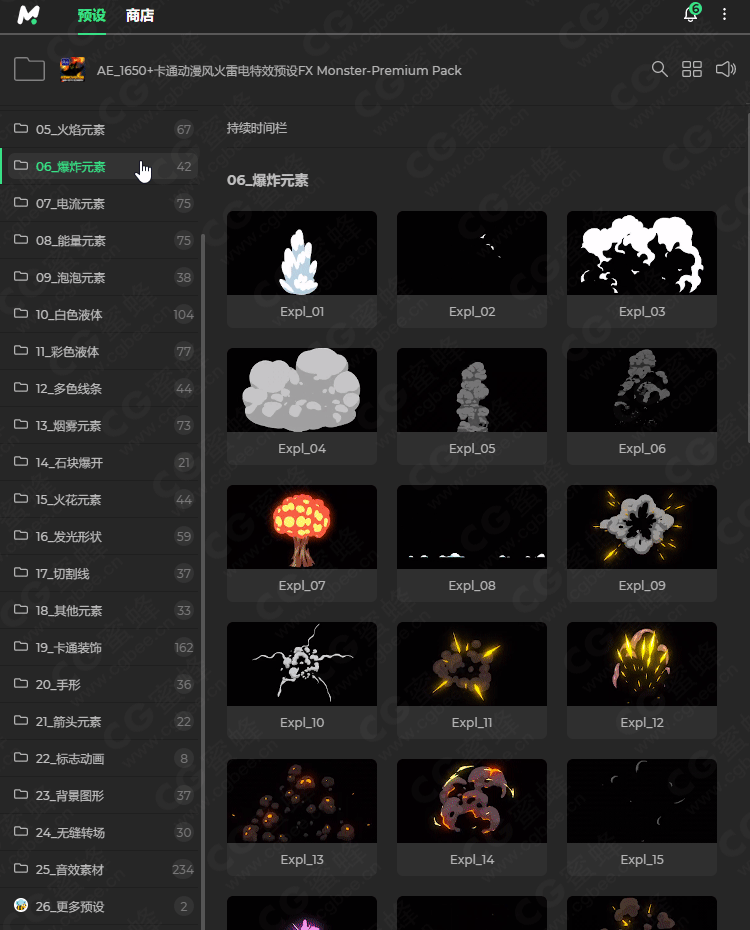Click the sidebar vertical scrollbar

point(203,581)
